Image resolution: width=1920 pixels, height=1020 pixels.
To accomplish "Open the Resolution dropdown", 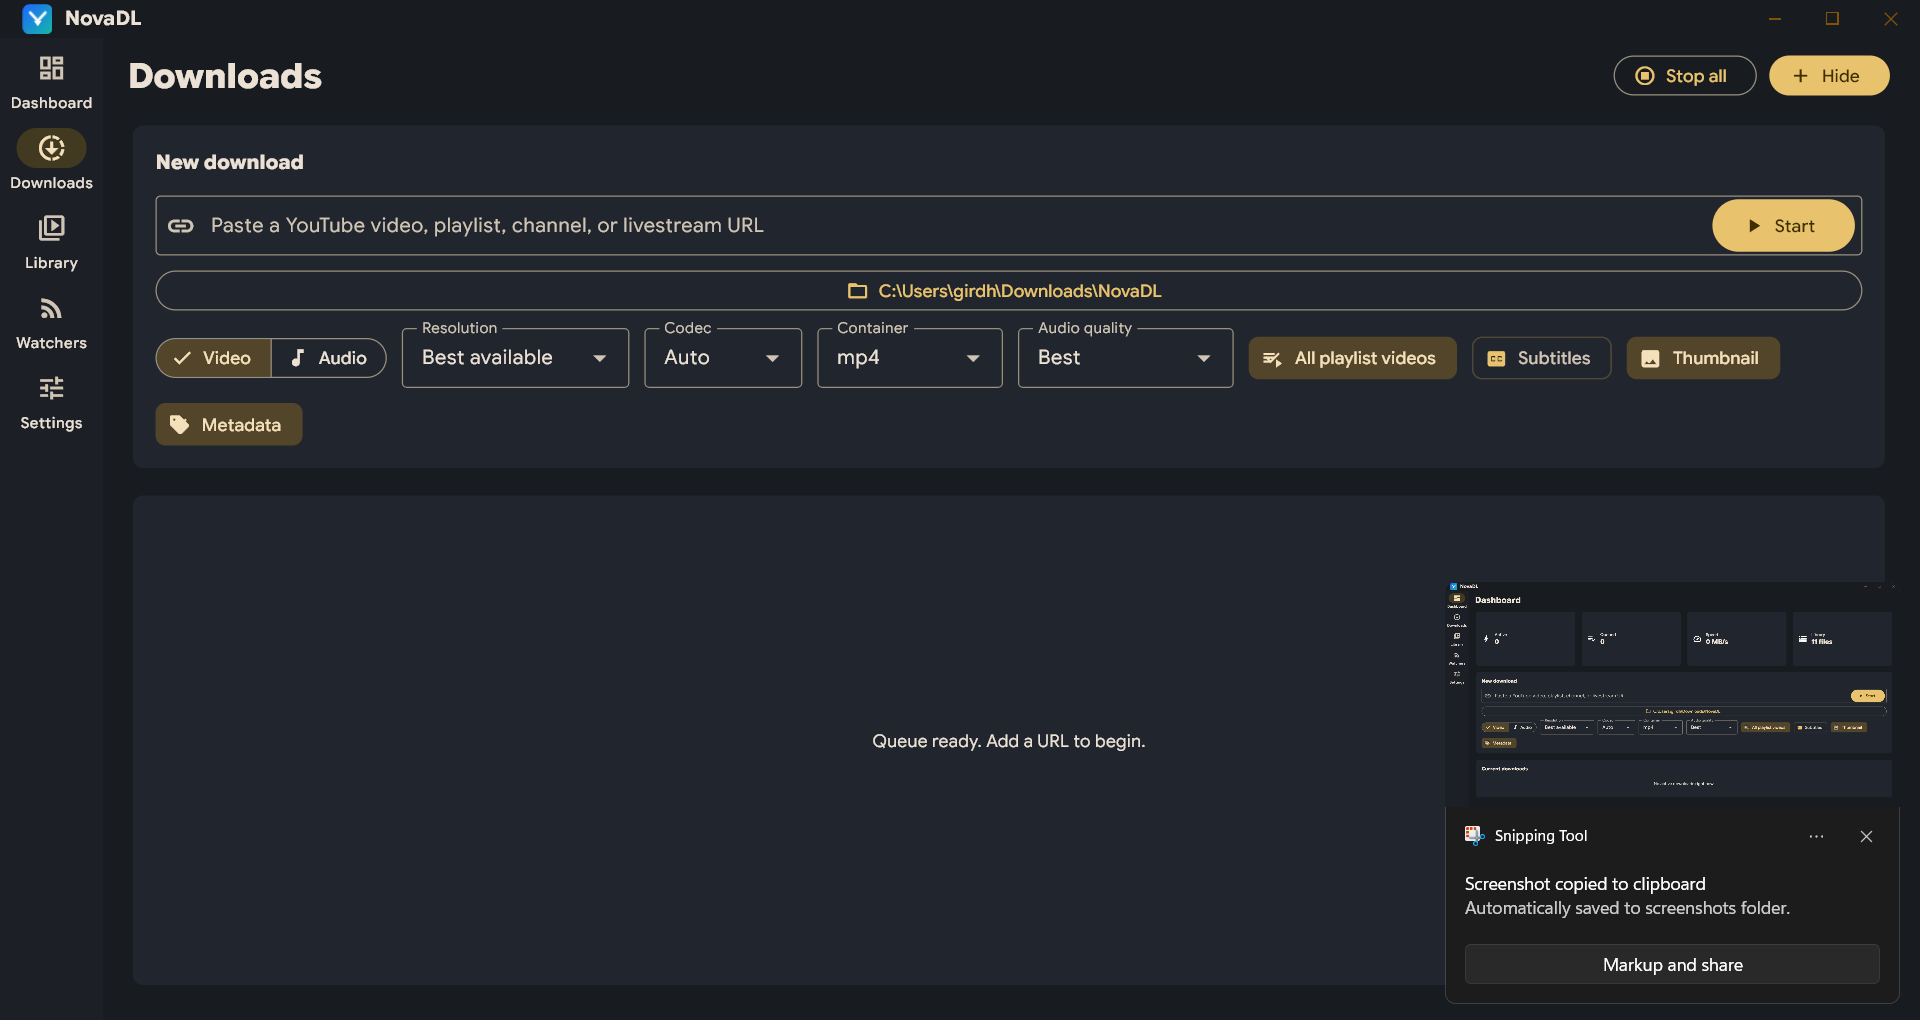I will (x=515, y=358).
